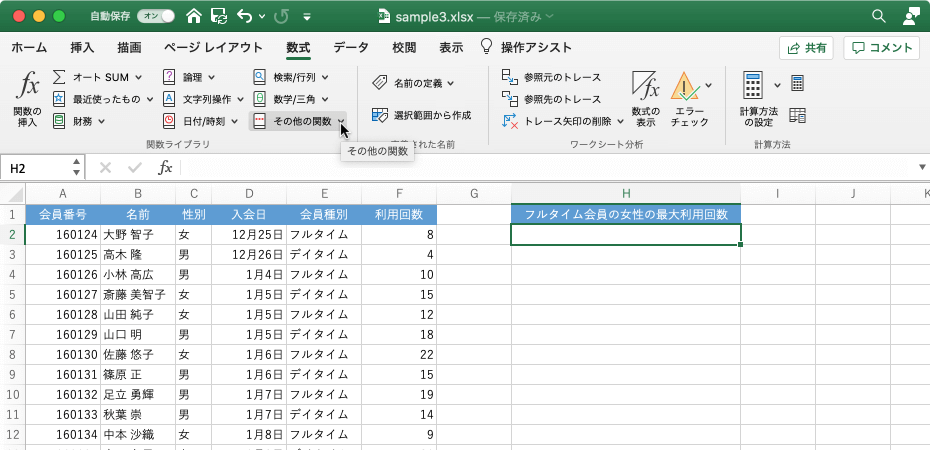Switch to the ホーム tab
930x450 pixels.
29,47
